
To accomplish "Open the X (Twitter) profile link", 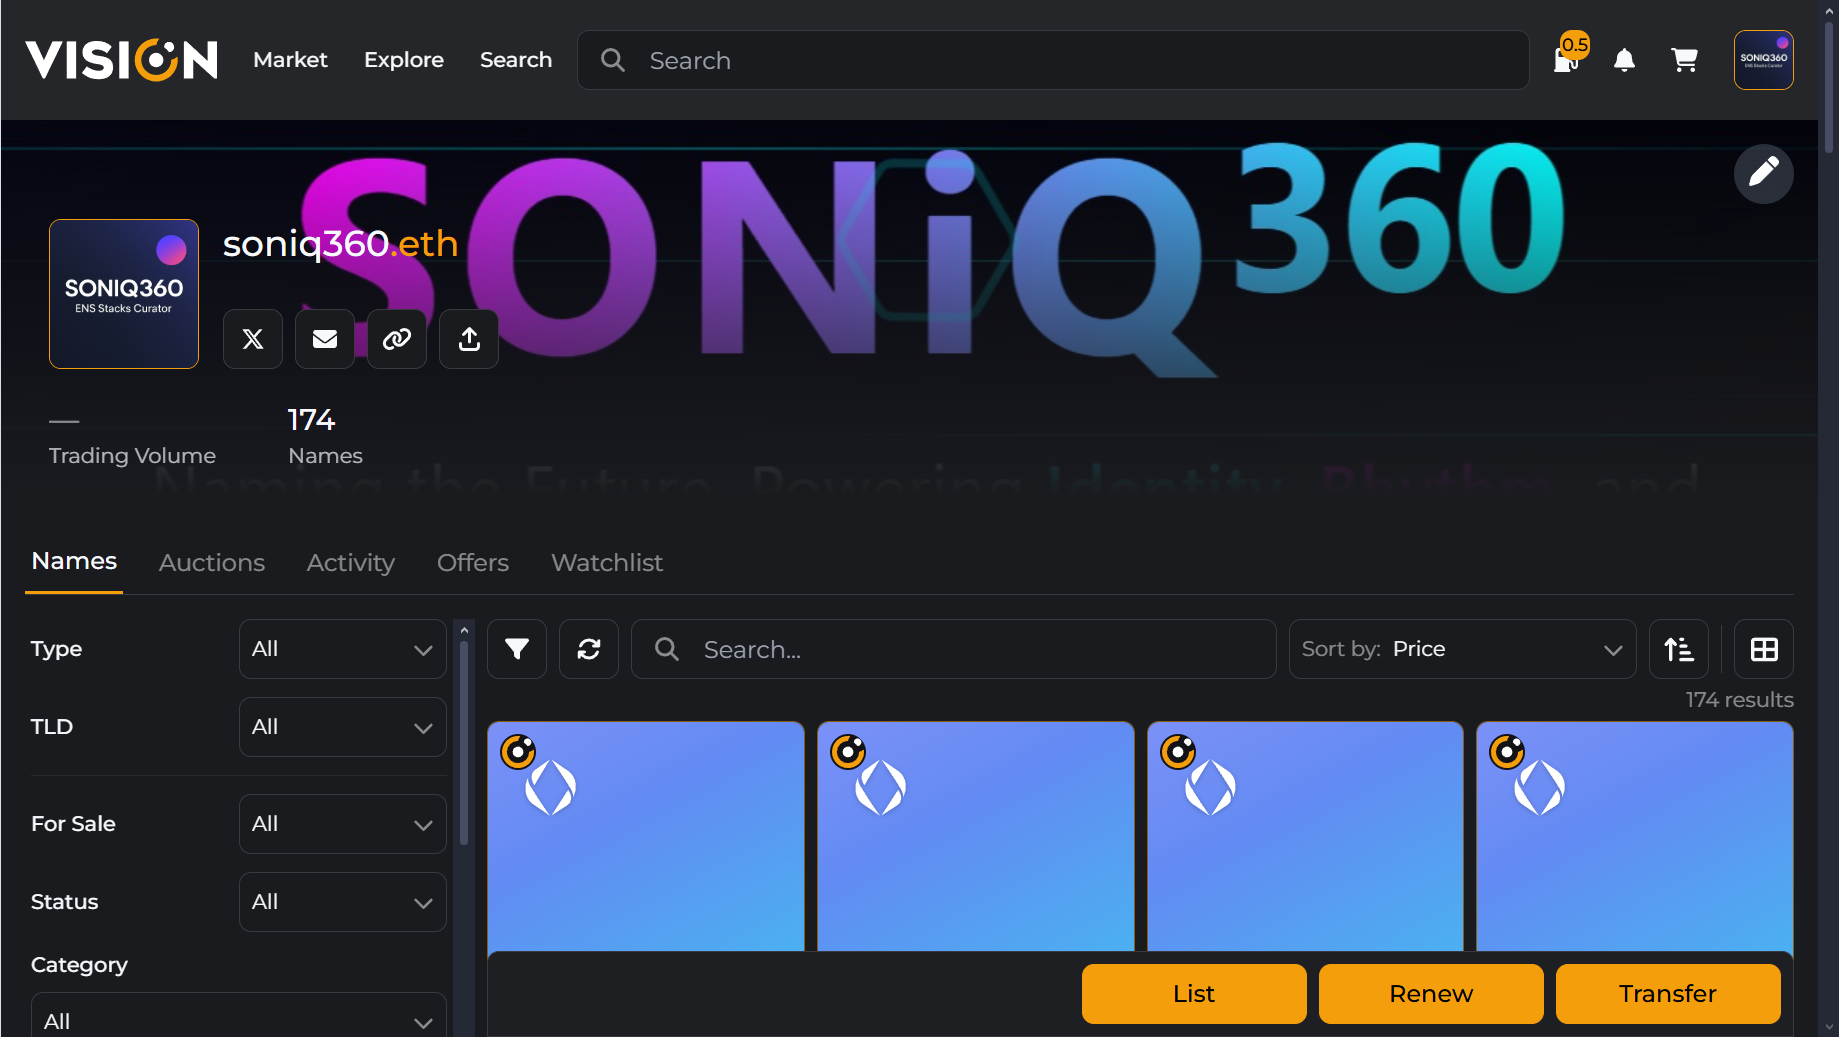I will [253, 339].
